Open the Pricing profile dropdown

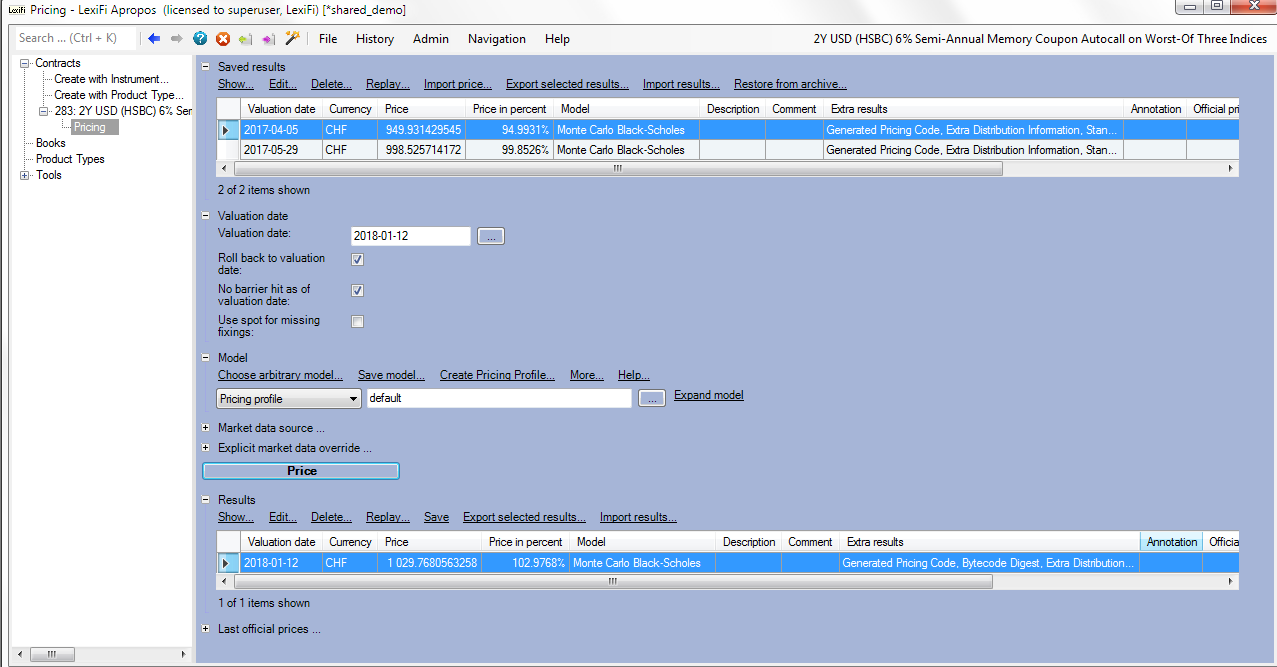click(x=288, y=399)
